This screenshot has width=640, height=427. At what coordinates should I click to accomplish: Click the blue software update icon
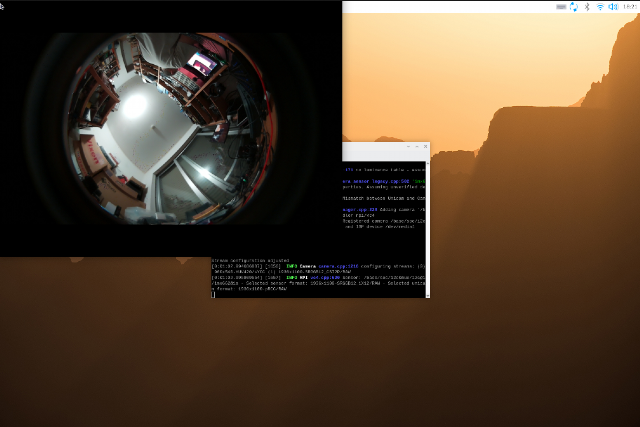pyautogui.click(x=574, y=7)
